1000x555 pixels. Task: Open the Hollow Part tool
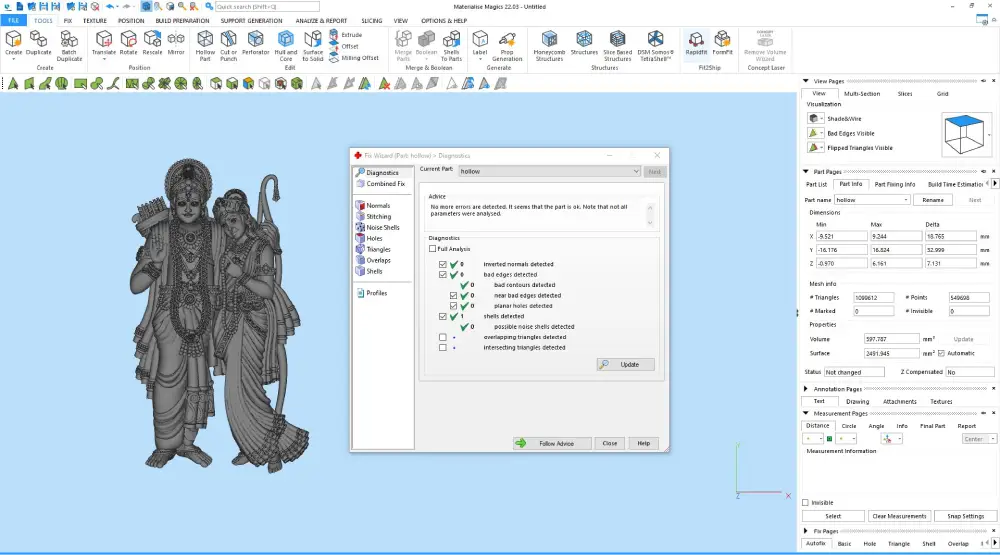[x=205, y=46]
